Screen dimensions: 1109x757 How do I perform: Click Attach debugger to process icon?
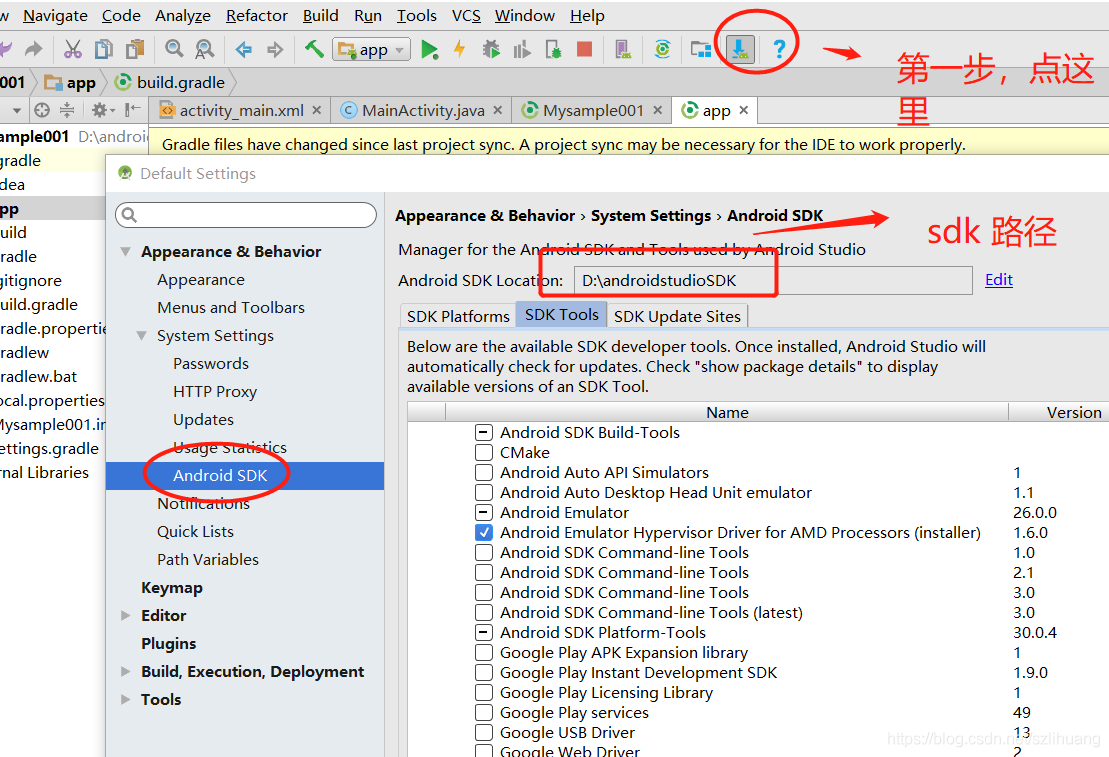(x=554, y=50)
